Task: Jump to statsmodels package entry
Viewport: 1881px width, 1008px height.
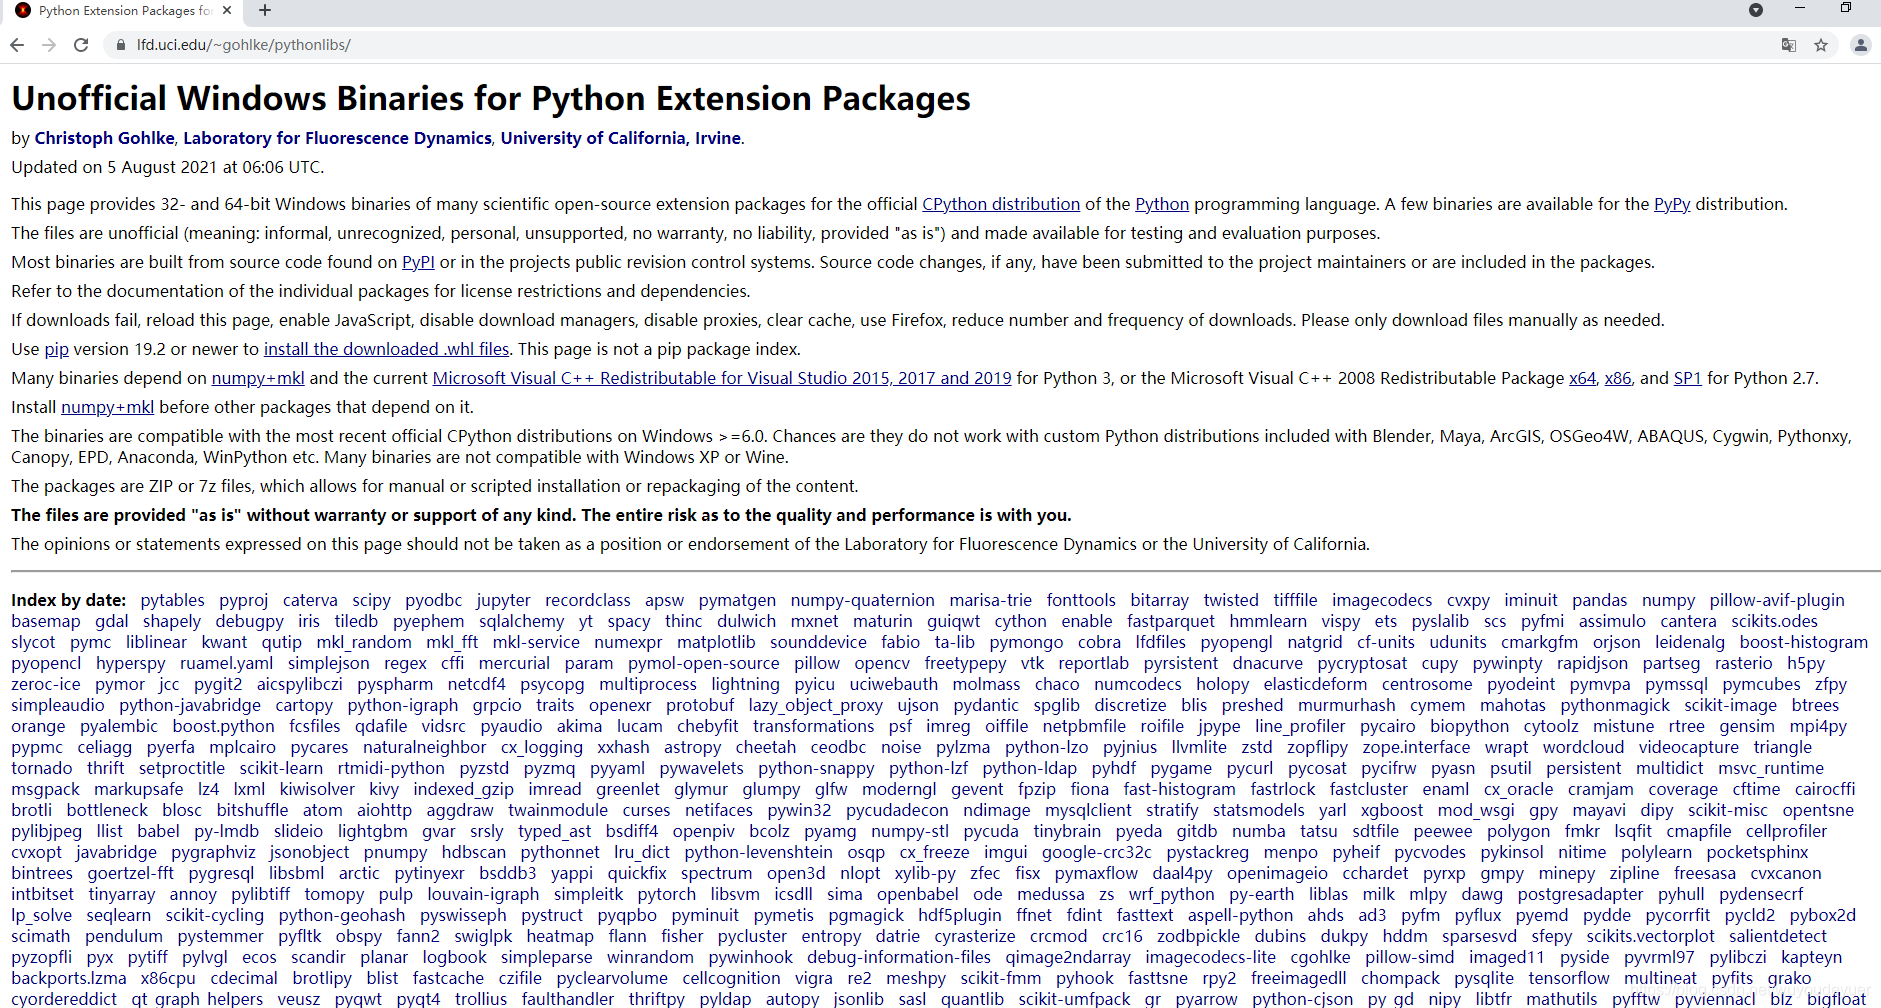Action: pyautogui.click(x=1258, y=810)
